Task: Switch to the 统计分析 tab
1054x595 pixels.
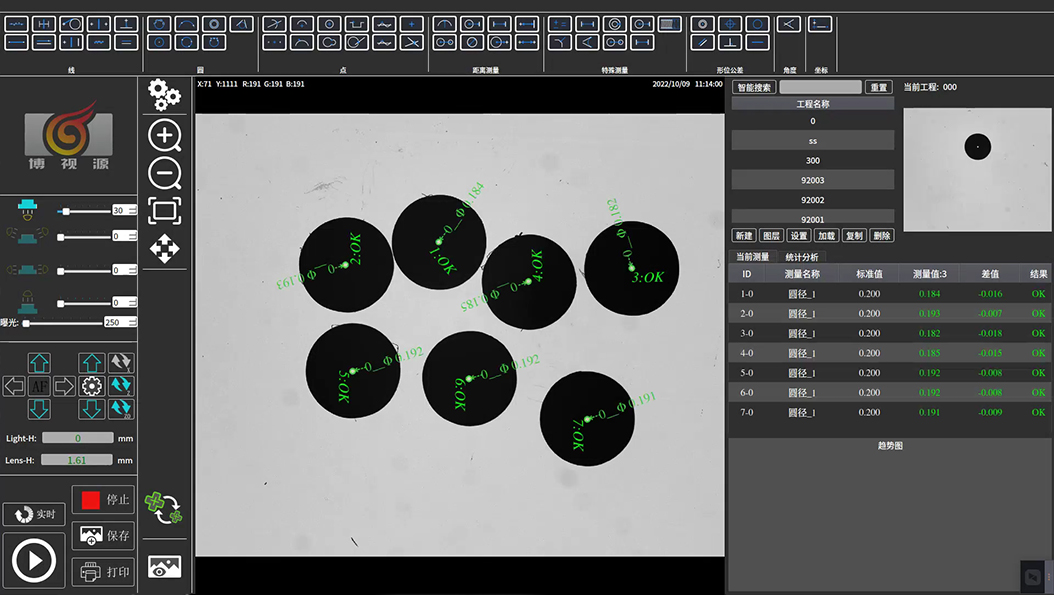Action: click(x=802, y=257)
